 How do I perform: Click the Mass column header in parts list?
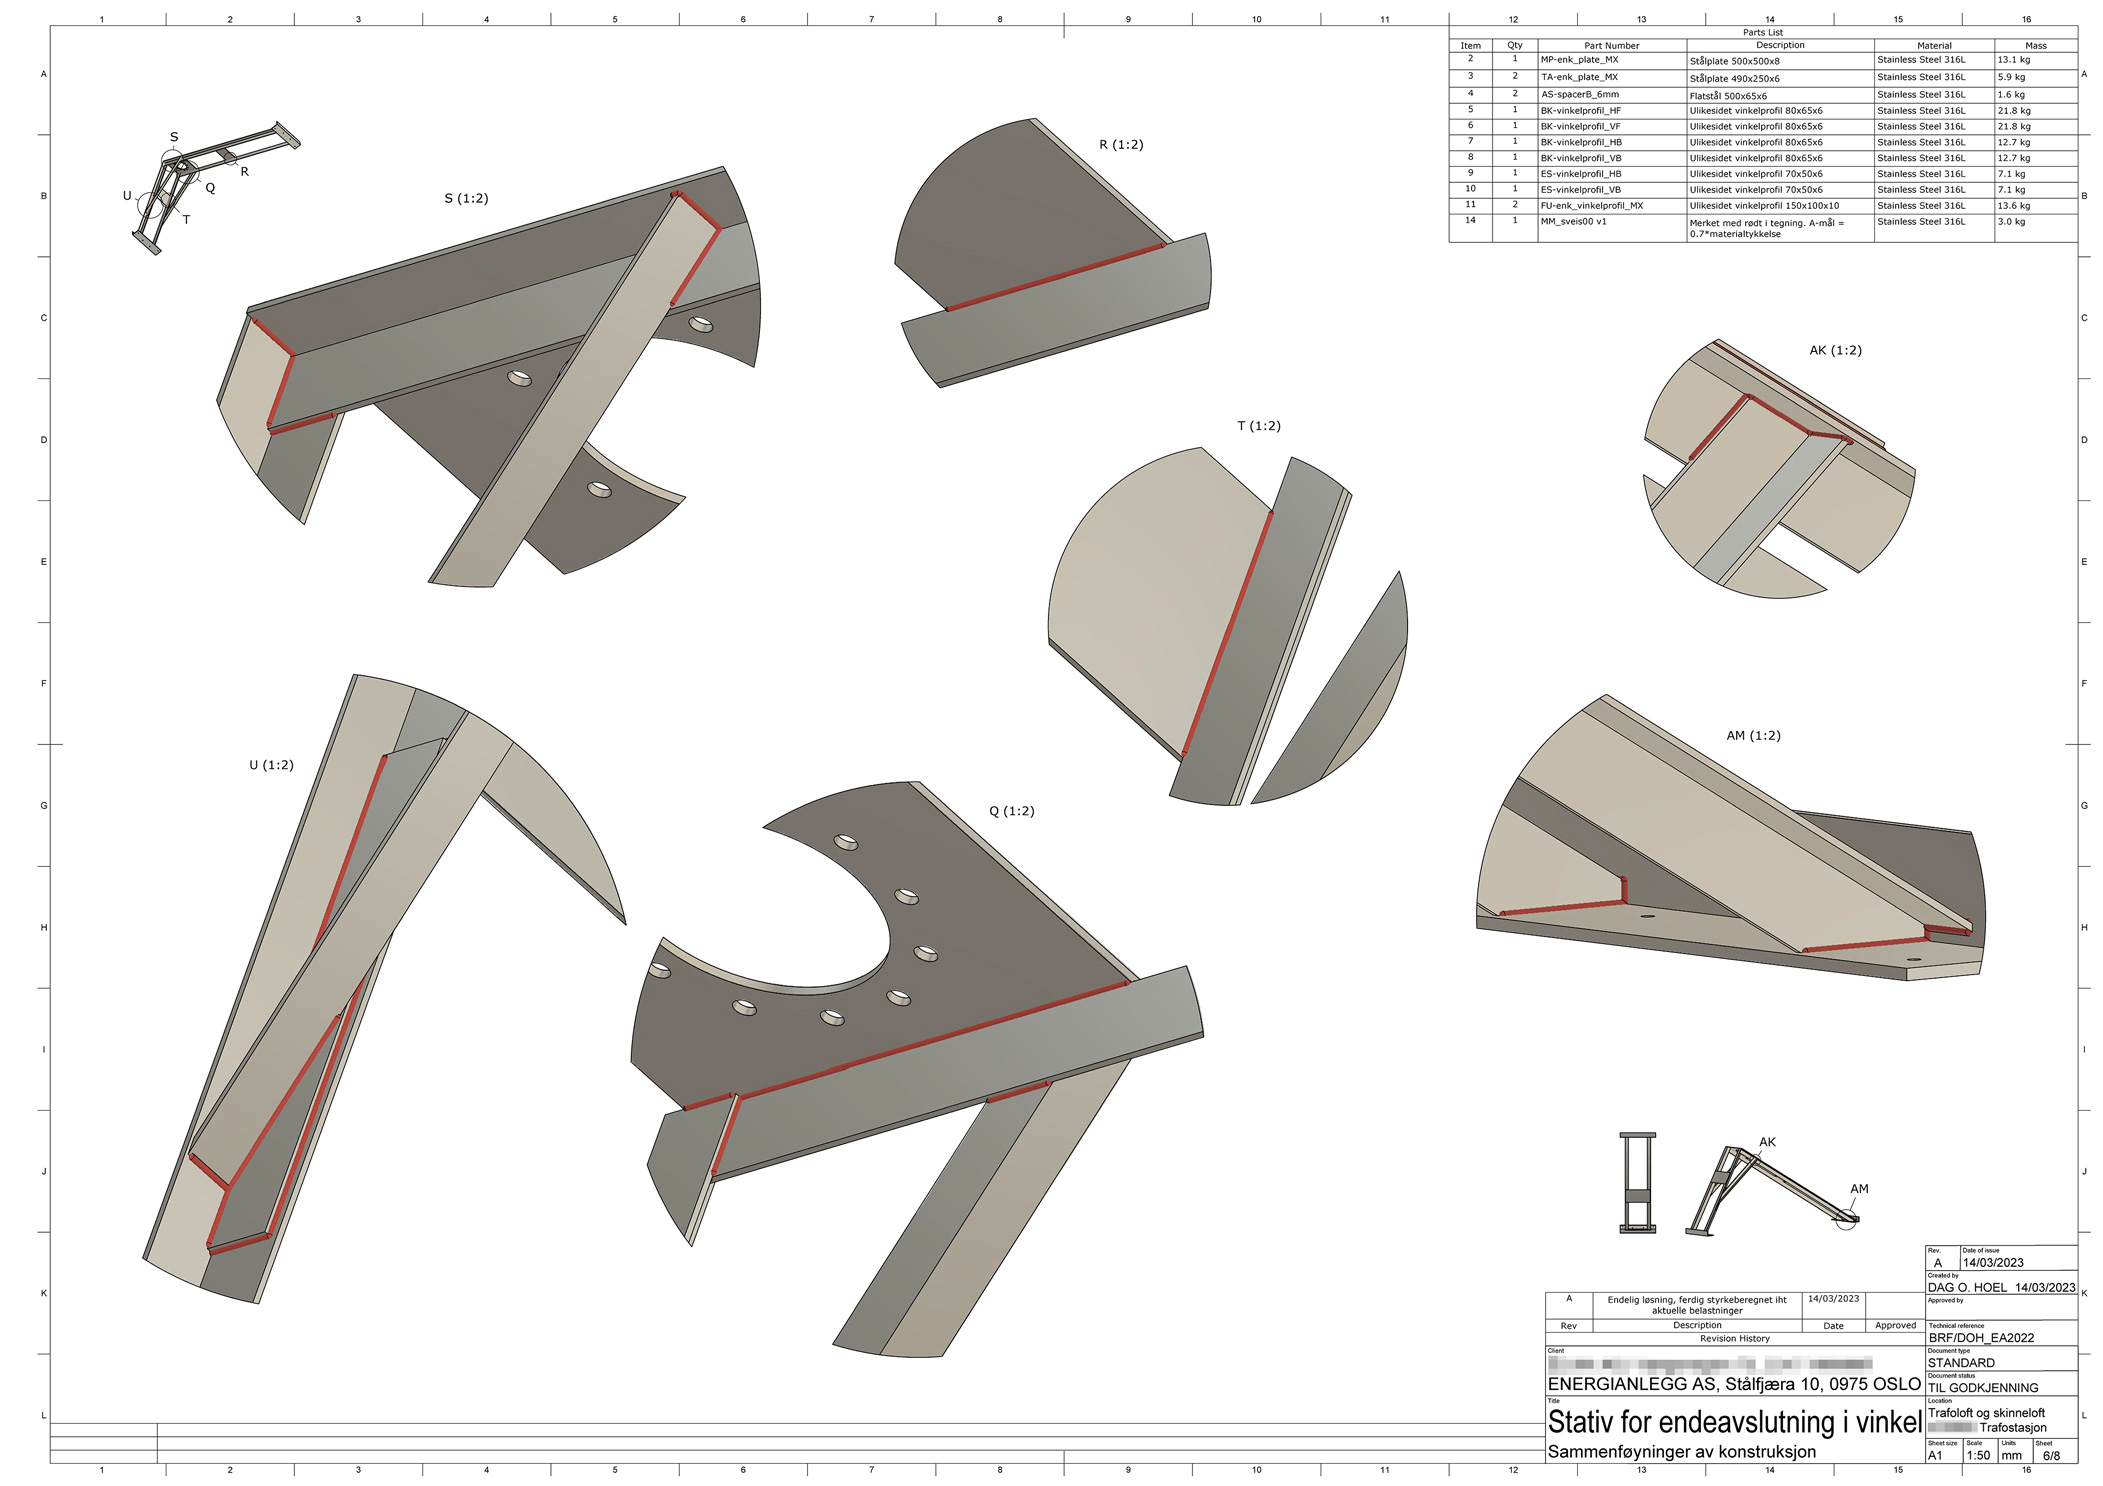click(x=2035, y=46)
